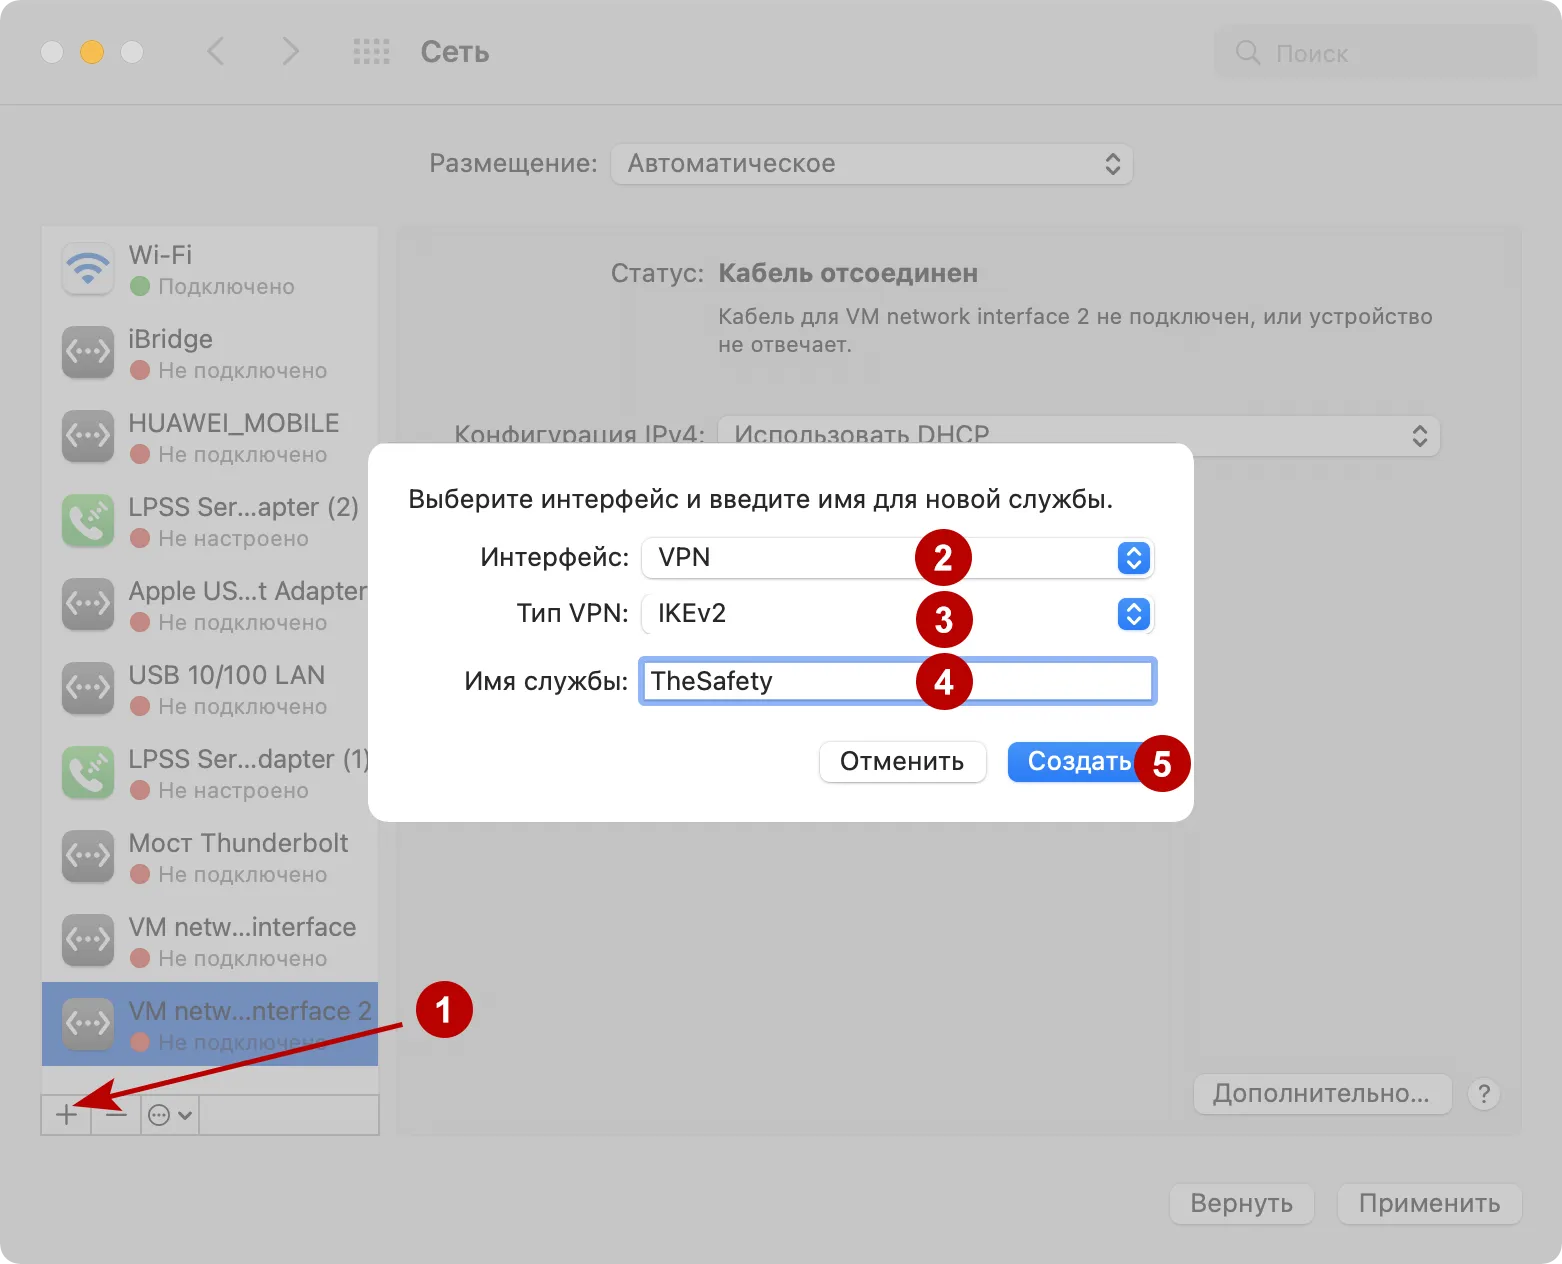
Task: Click the LPSS Serial Adapter phone icon
Action: [87, 520]
